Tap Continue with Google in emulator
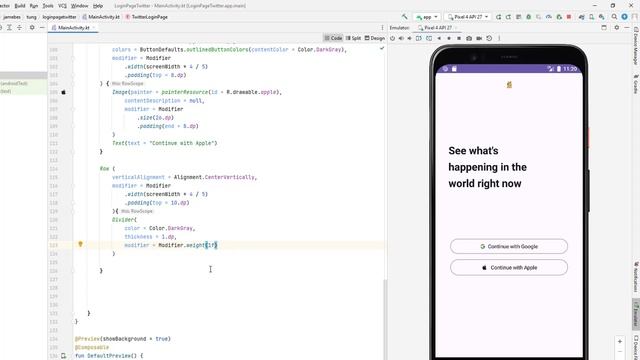The width and height of the screenshot is (640, 360). click(x=509, y=247)
